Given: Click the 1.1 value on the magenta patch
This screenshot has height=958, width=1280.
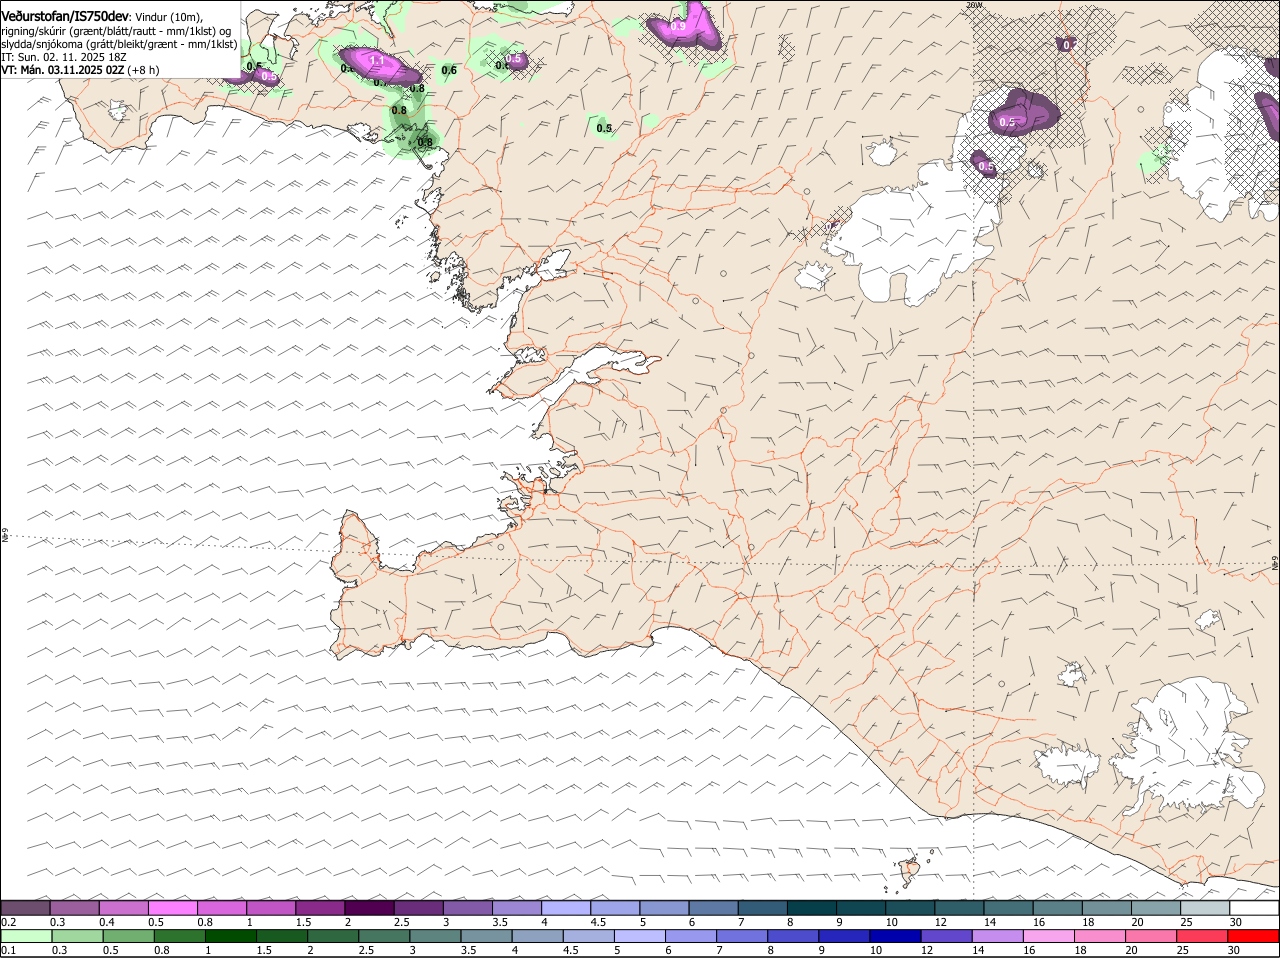Looking at the screenshot, I should point(377,61).
